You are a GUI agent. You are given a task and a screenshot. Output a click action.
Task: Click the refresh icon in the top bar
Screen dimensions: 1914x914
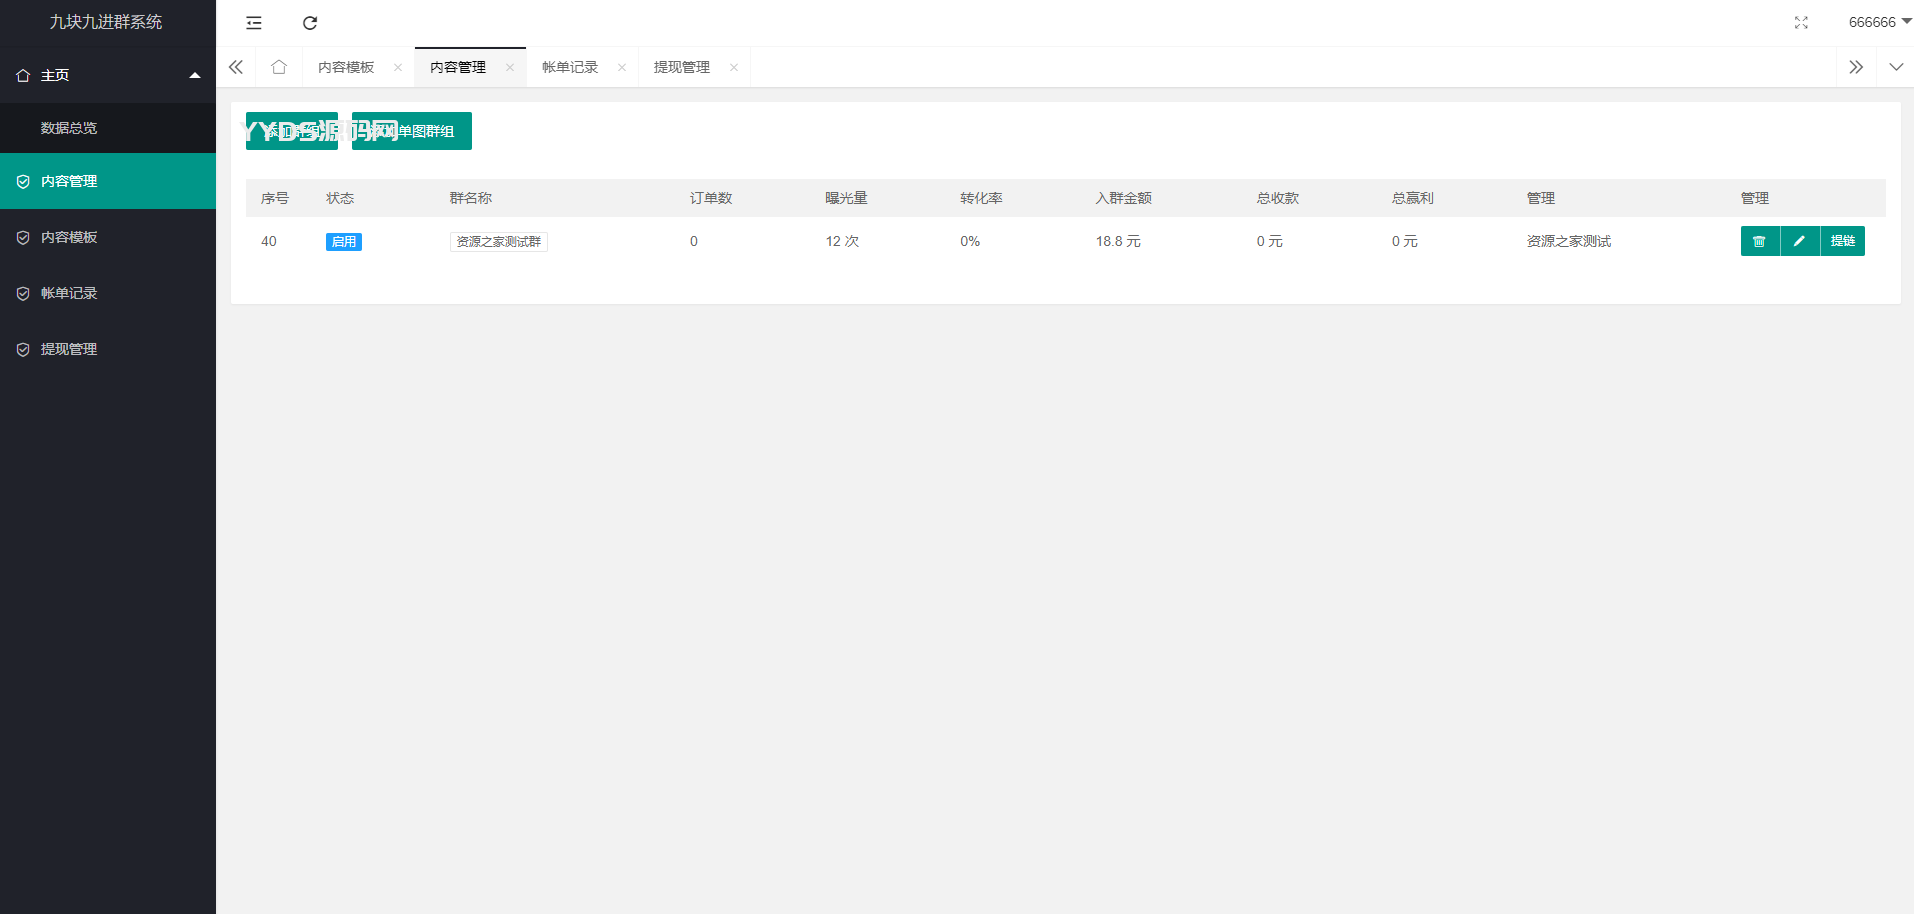[x=310, y=23]
